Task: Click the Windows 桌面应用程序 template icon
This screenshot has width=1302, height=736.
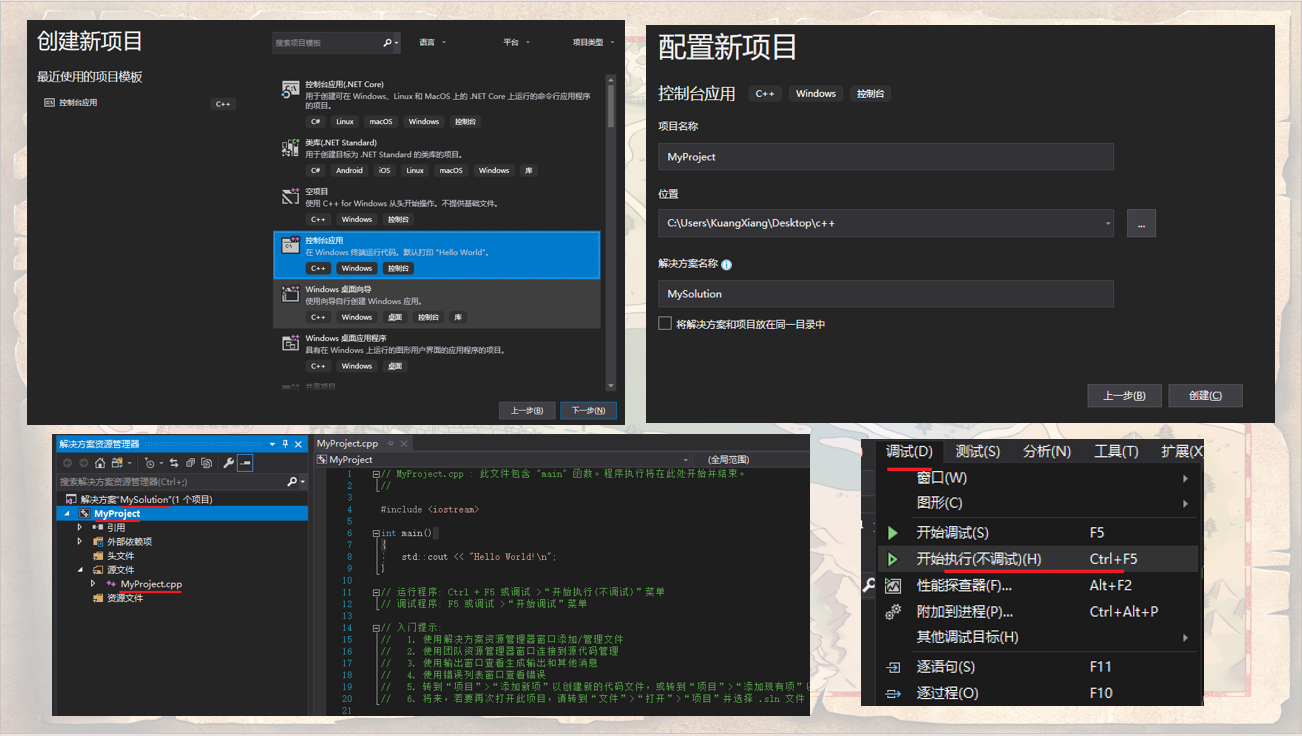Action: [x=290, y=343]
